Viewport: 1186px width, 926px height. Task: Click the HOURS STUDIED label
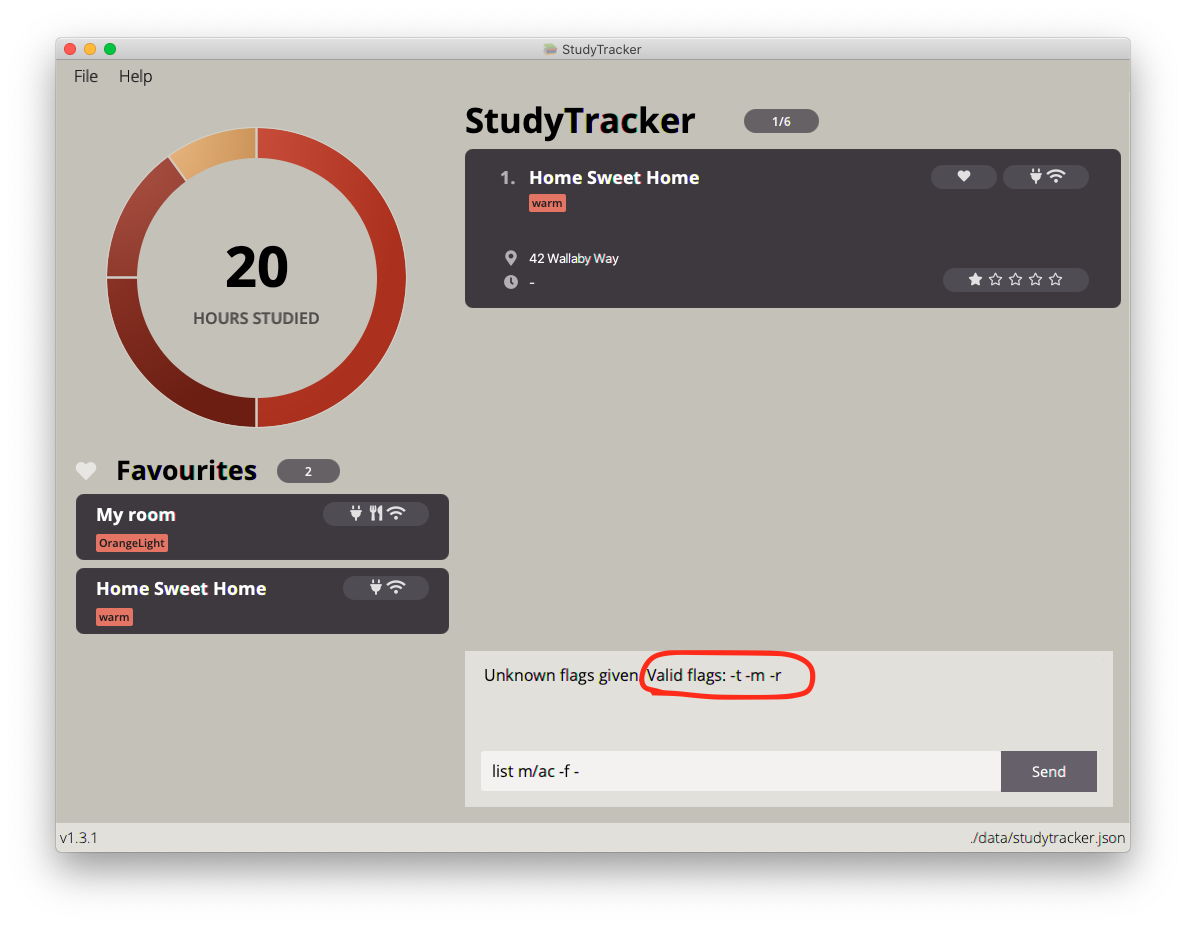point(256,319)
